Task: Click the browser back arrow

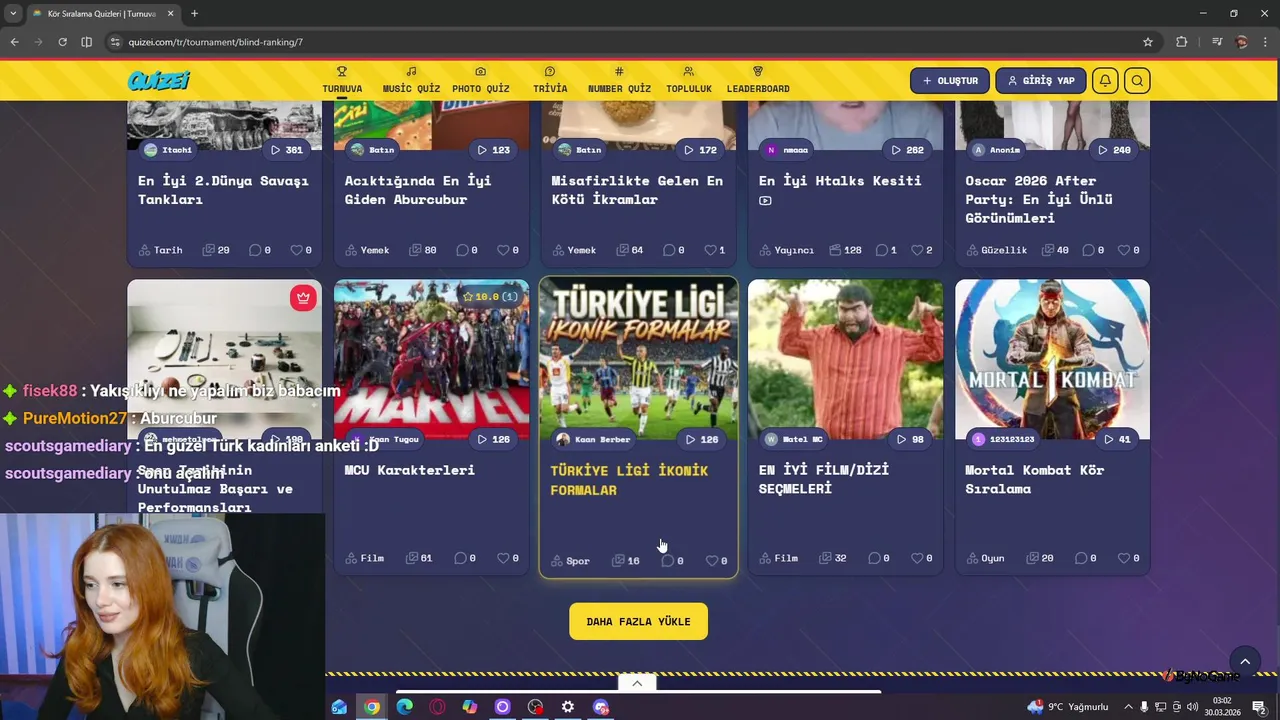Action: [x=14, y=42]
